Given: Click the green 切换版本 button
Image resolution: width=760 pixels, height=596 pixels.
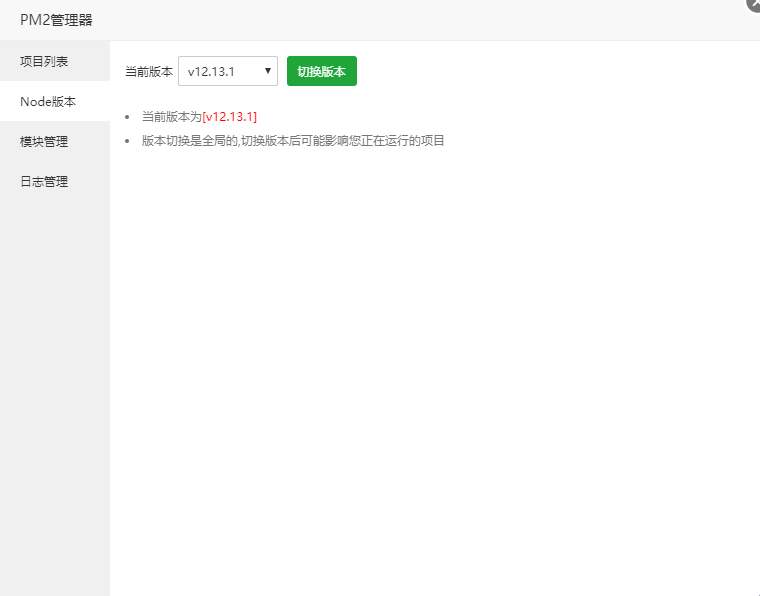Looking at the screenshot, I should 322,71.
